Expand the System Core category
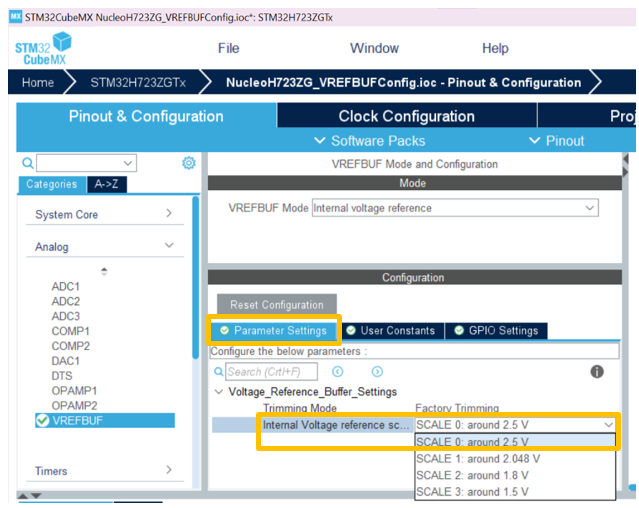 click(104, 214)
